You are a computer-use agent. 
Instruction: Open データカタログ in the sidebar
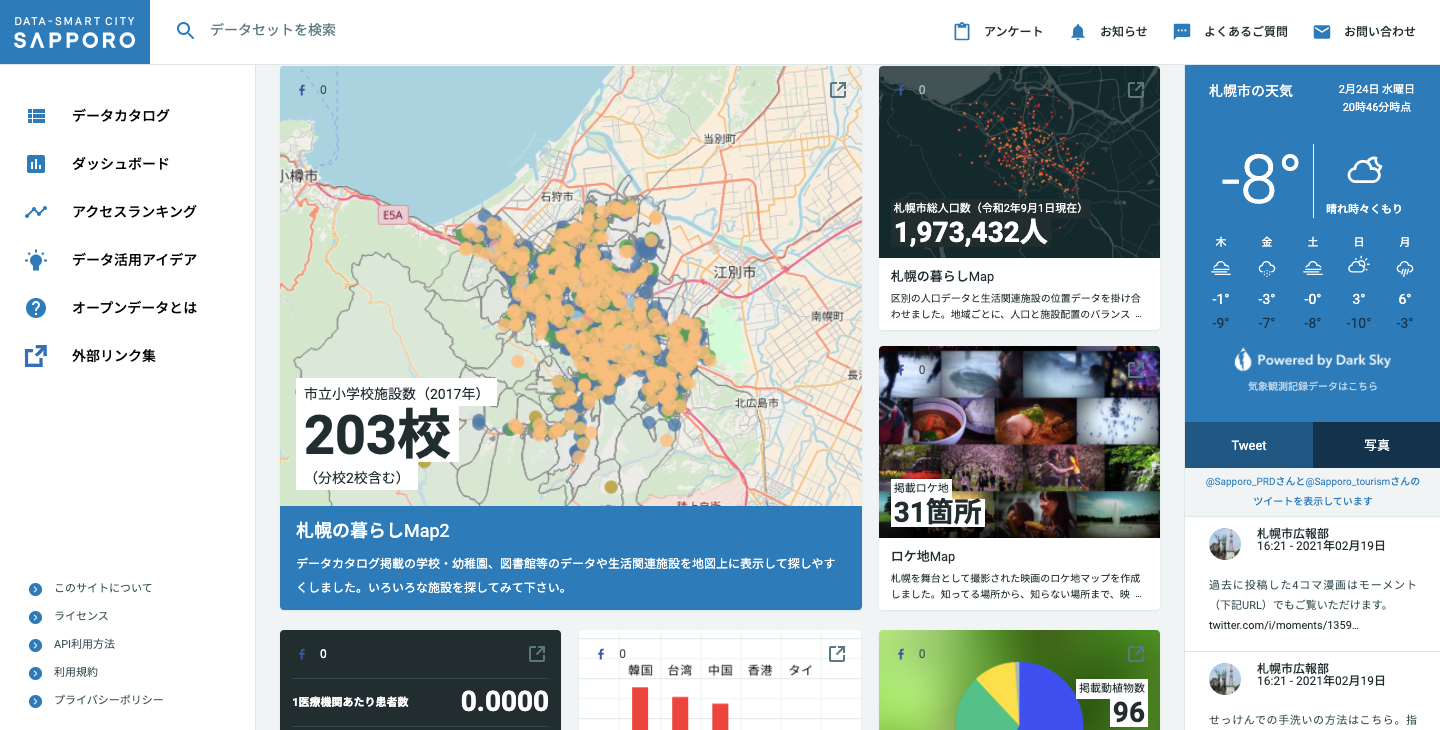pos(121,116)
